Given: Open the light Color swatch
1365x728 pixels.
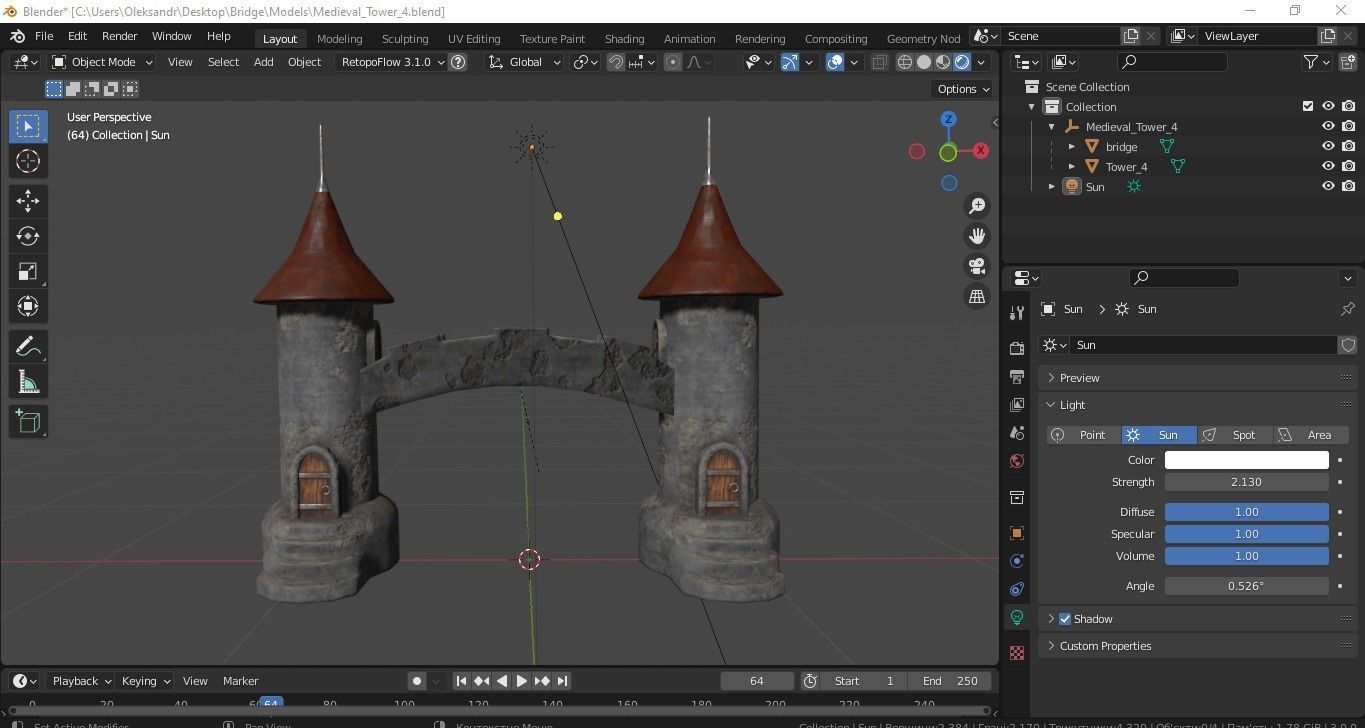Looking at the screenshot, I should [x=1246, y=460].
